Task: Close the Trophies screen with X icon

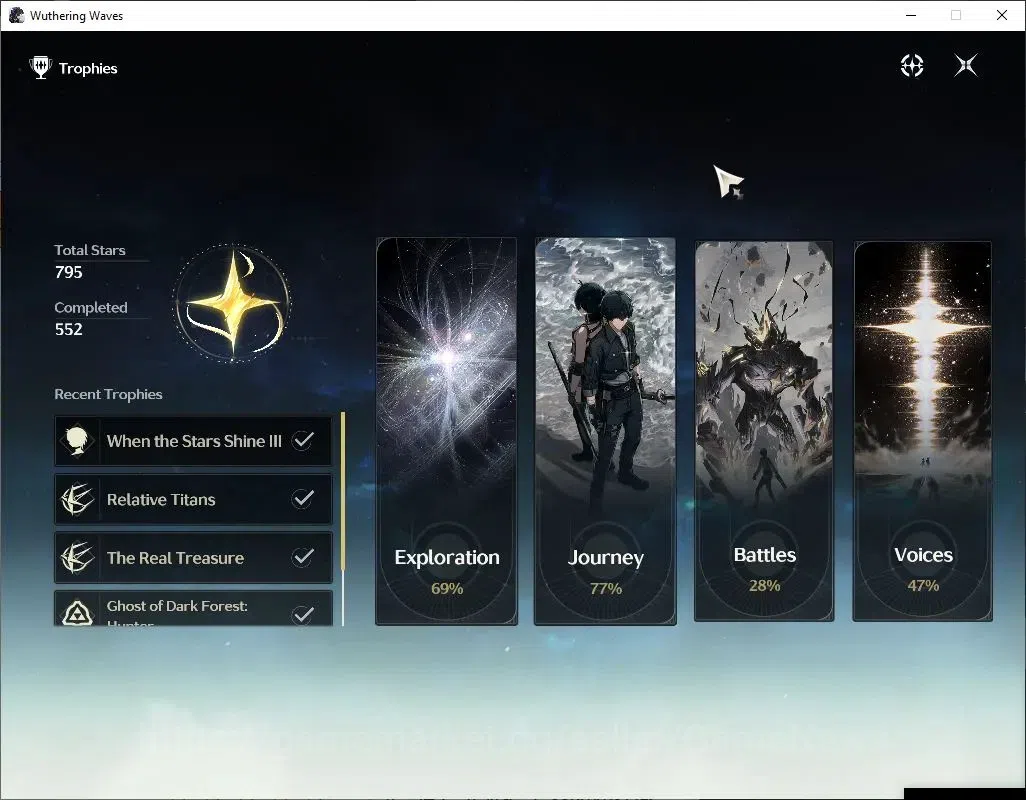Action: [x=966, y=65]
